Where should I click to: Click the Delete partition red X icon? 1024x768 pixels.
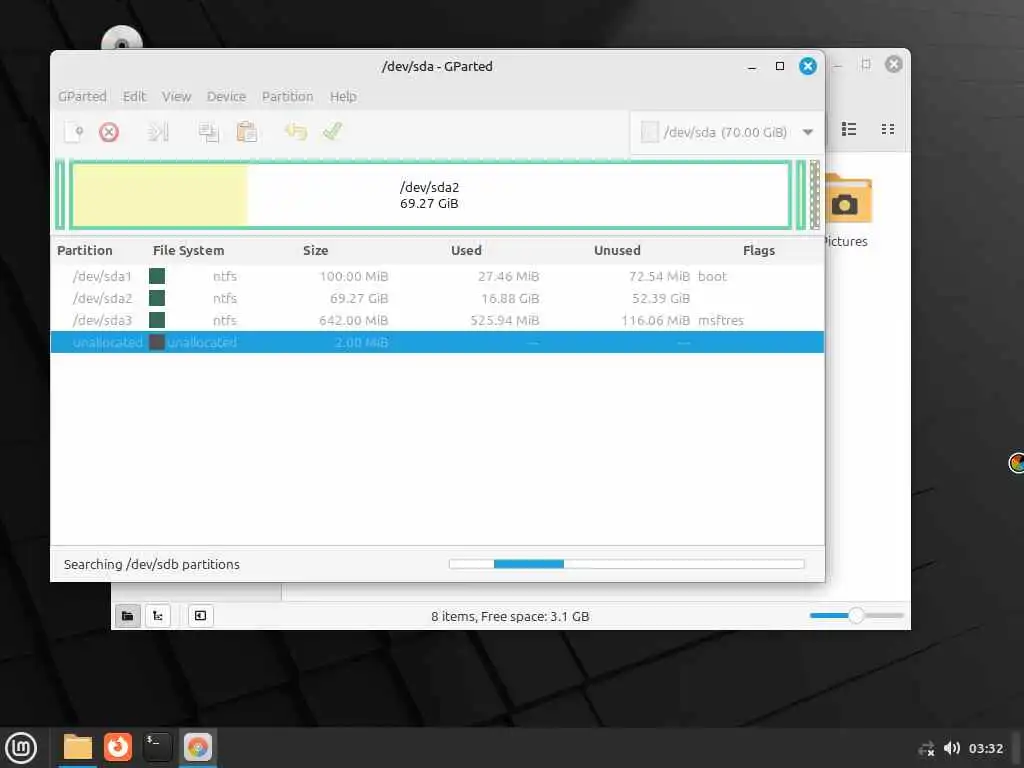click(109, 132)
